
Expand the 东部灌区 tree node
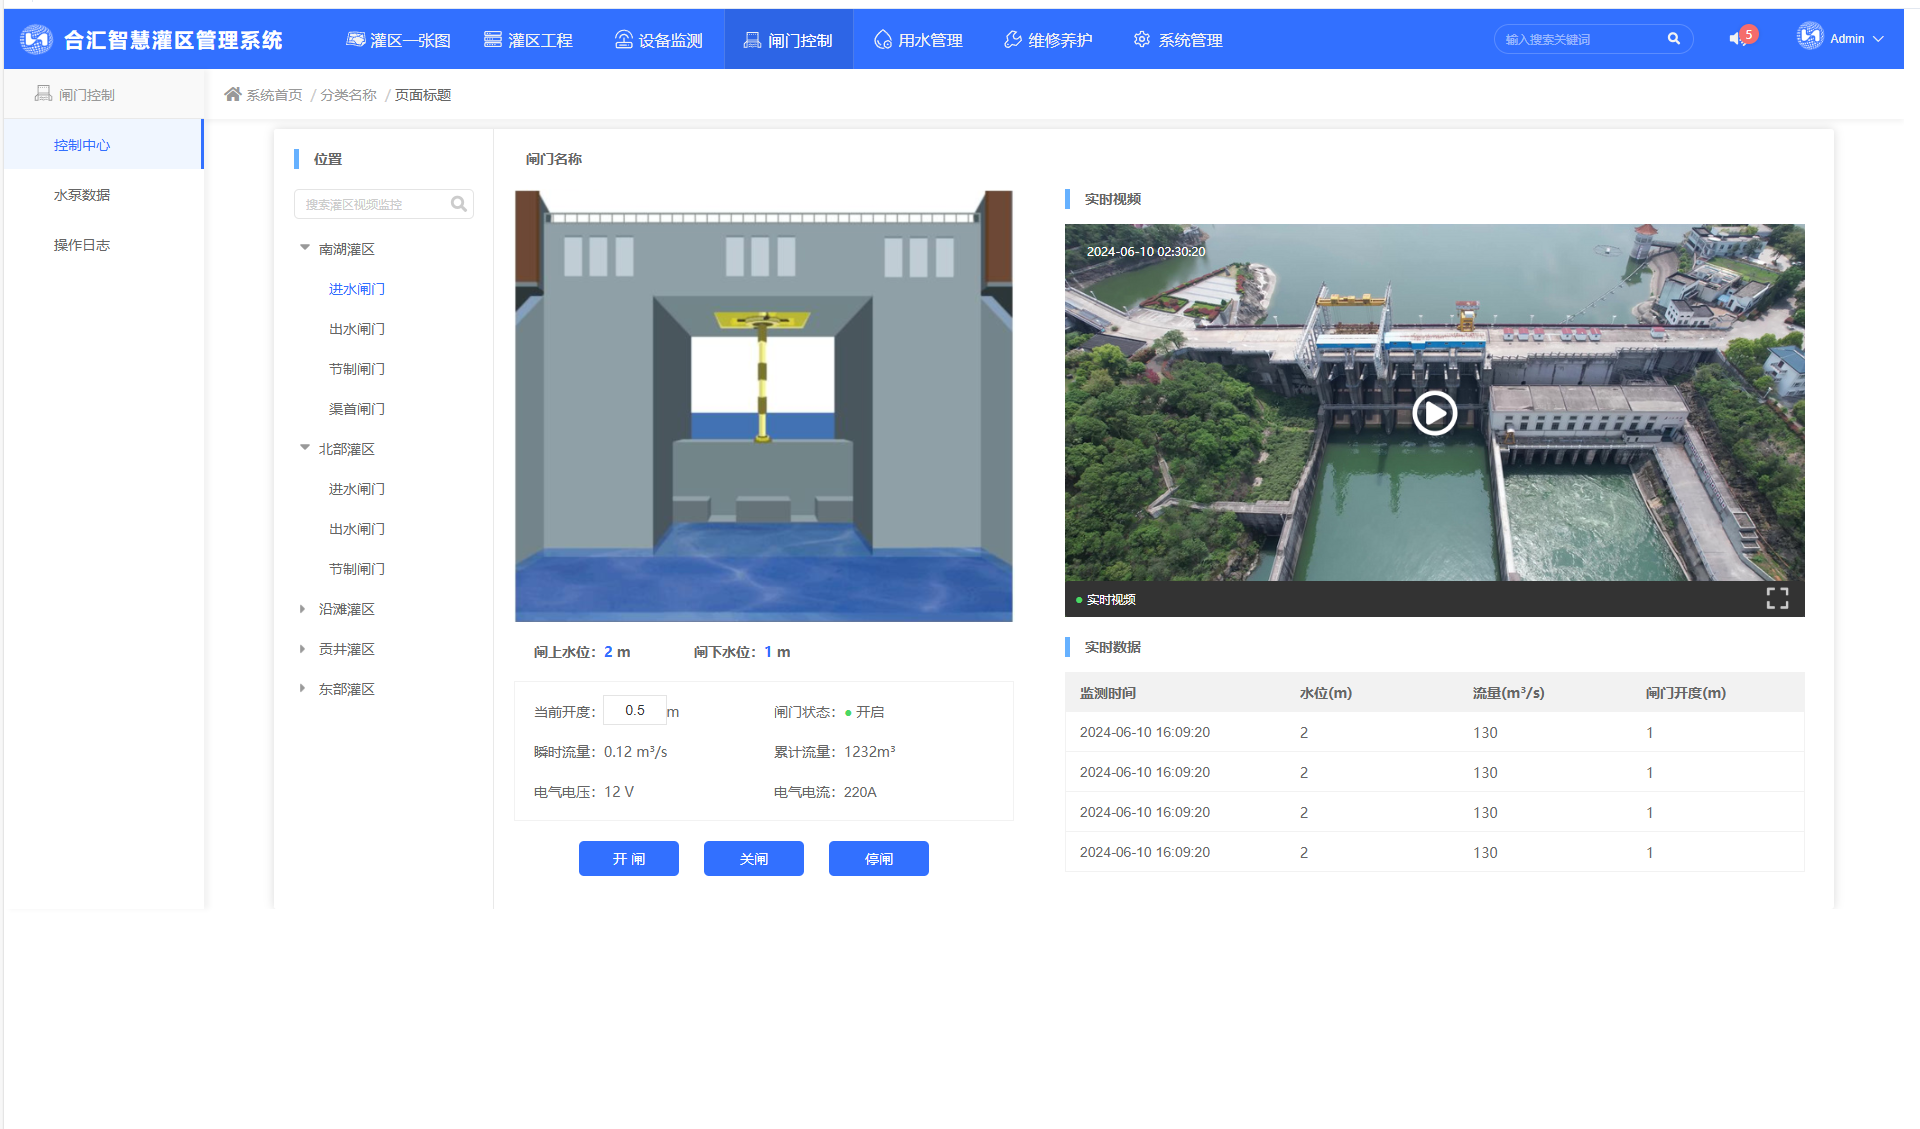pos(303,688)
